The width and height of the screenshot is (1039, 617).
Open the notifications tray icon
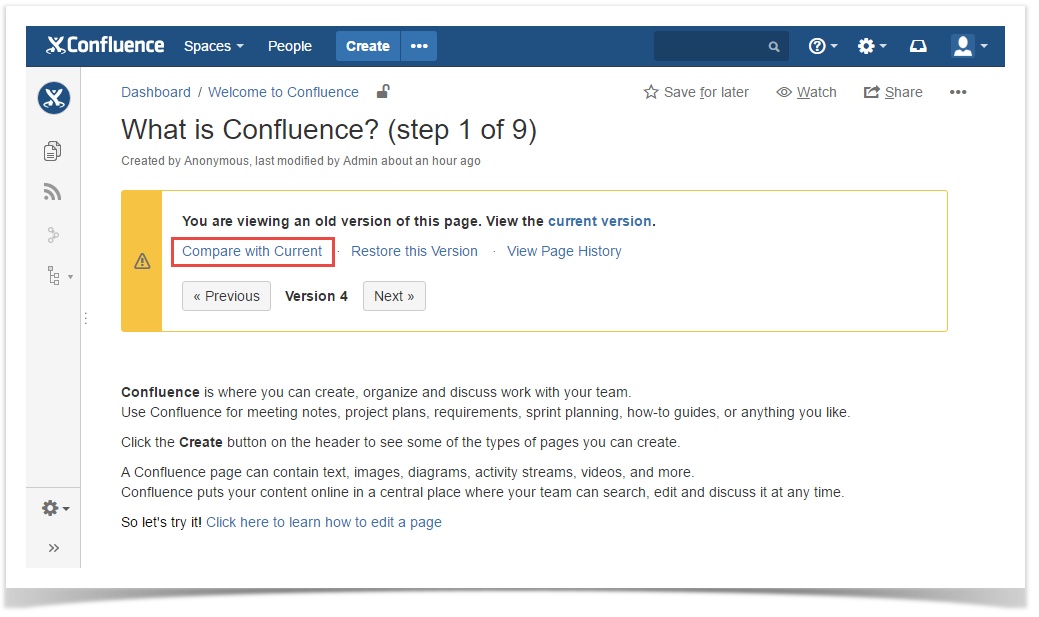(x=918, y=46)
